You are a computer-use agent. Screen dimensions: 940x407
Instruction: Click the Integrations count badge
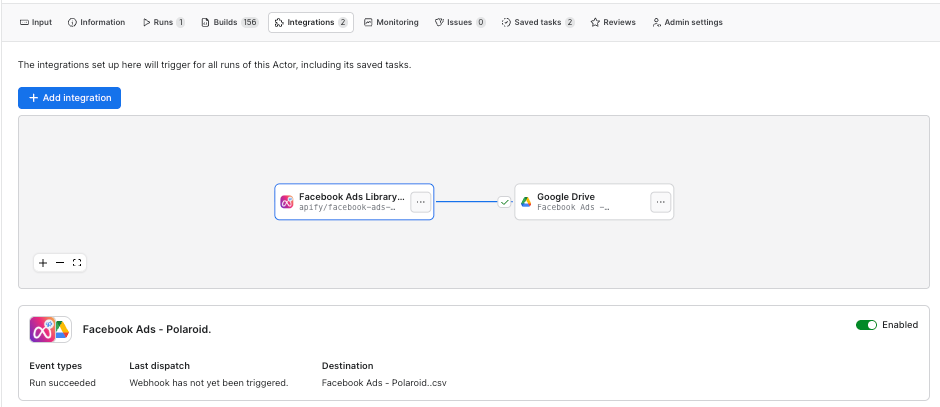point(342,22)
